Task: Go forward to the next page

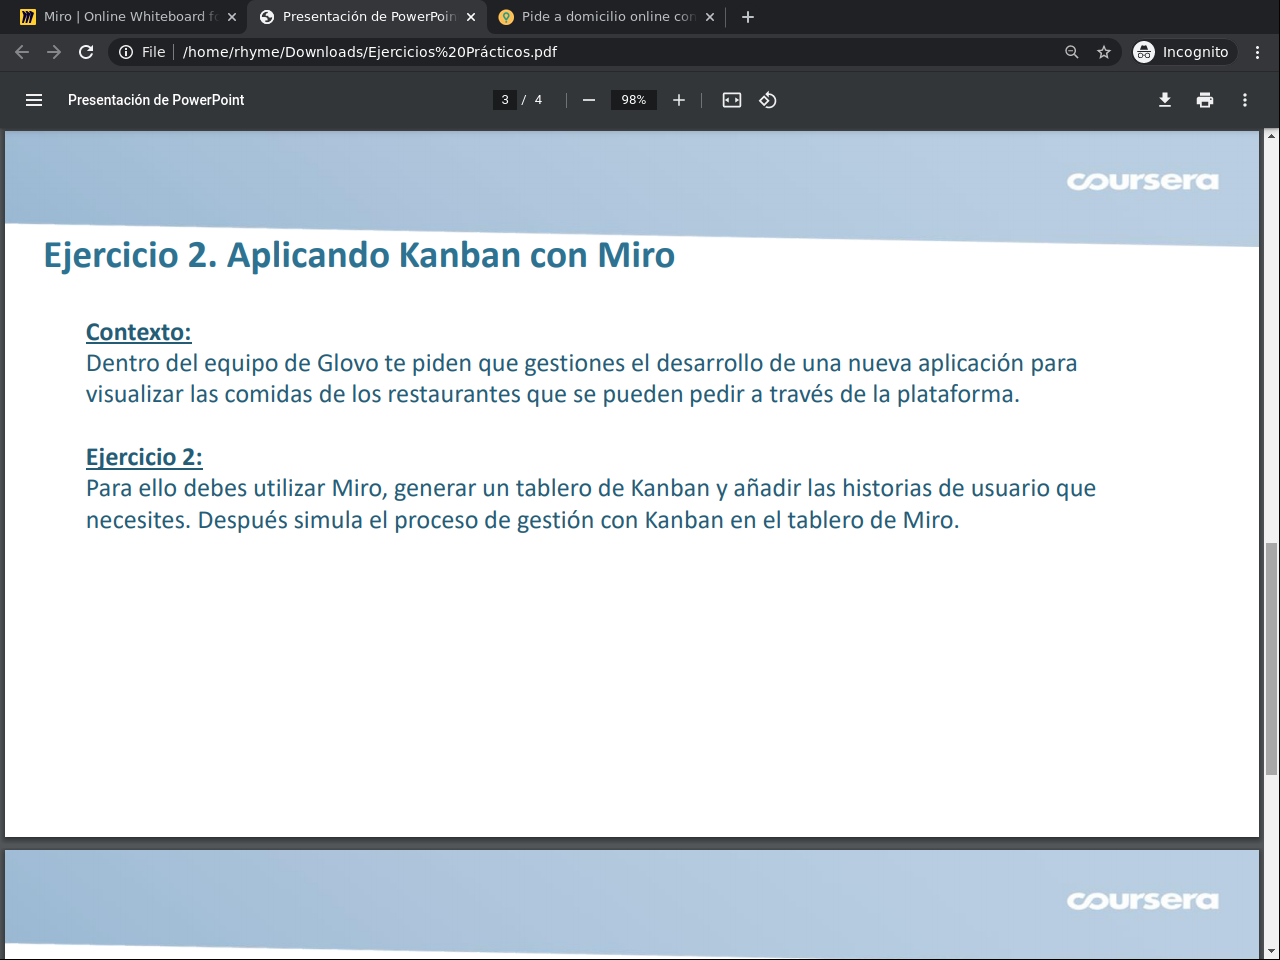Action: (x=54, y=52)
